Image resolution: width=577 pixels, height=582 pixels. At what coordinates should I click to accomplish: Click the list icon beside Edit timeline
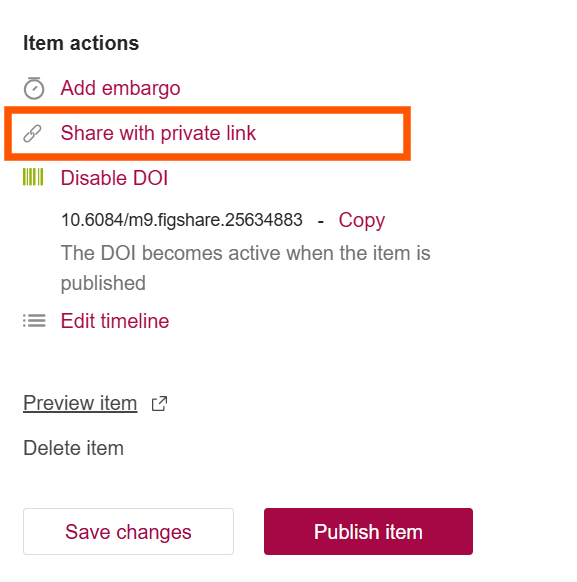34,321
